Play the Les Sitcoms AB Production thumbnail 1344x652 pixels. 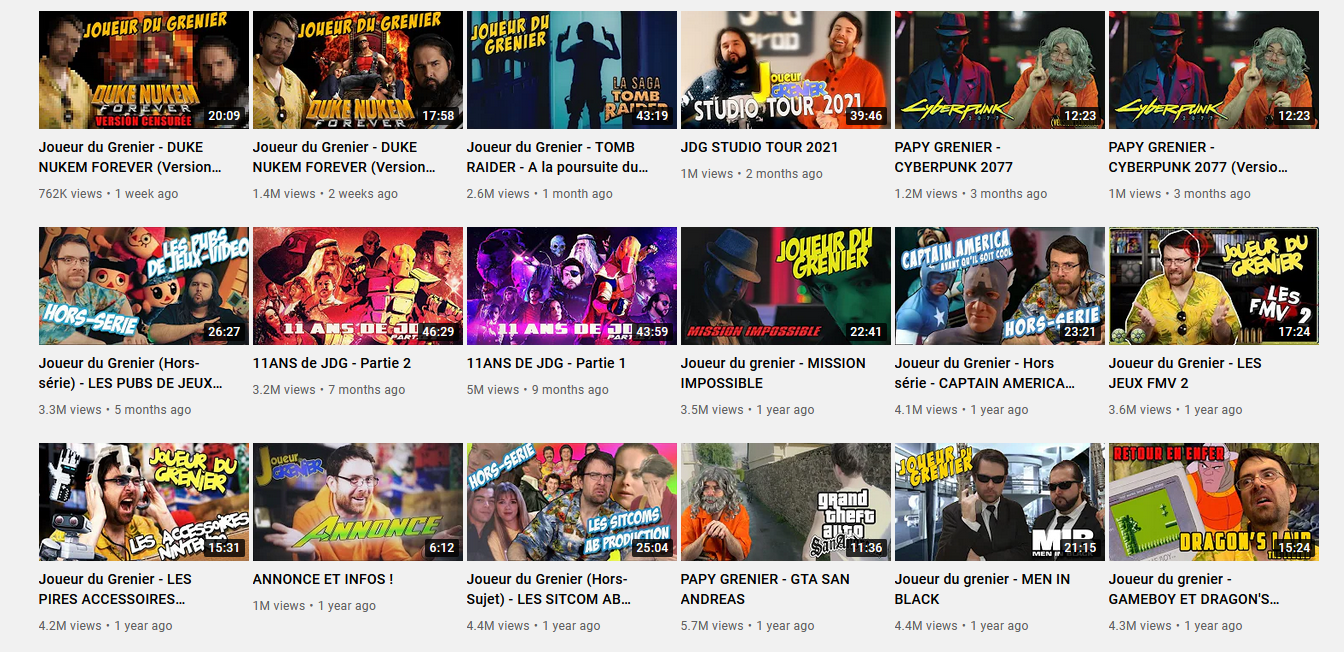(572, 502)
